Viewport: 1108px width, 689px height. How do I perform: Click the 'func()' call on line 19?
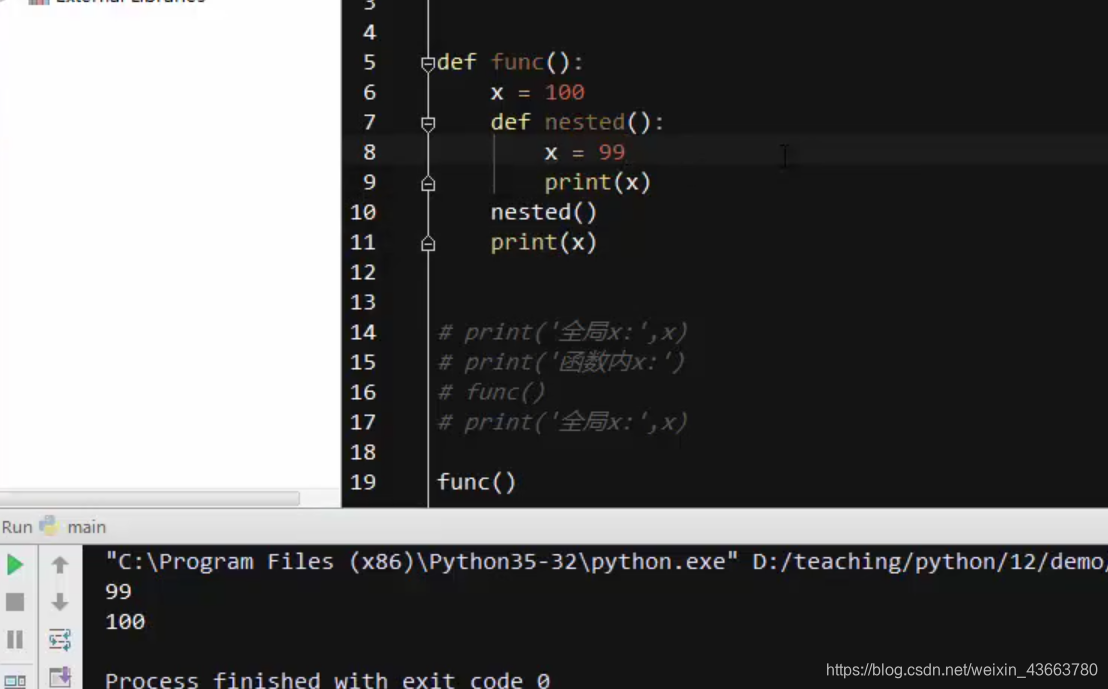pyautogui.click(x=476, y=482)
